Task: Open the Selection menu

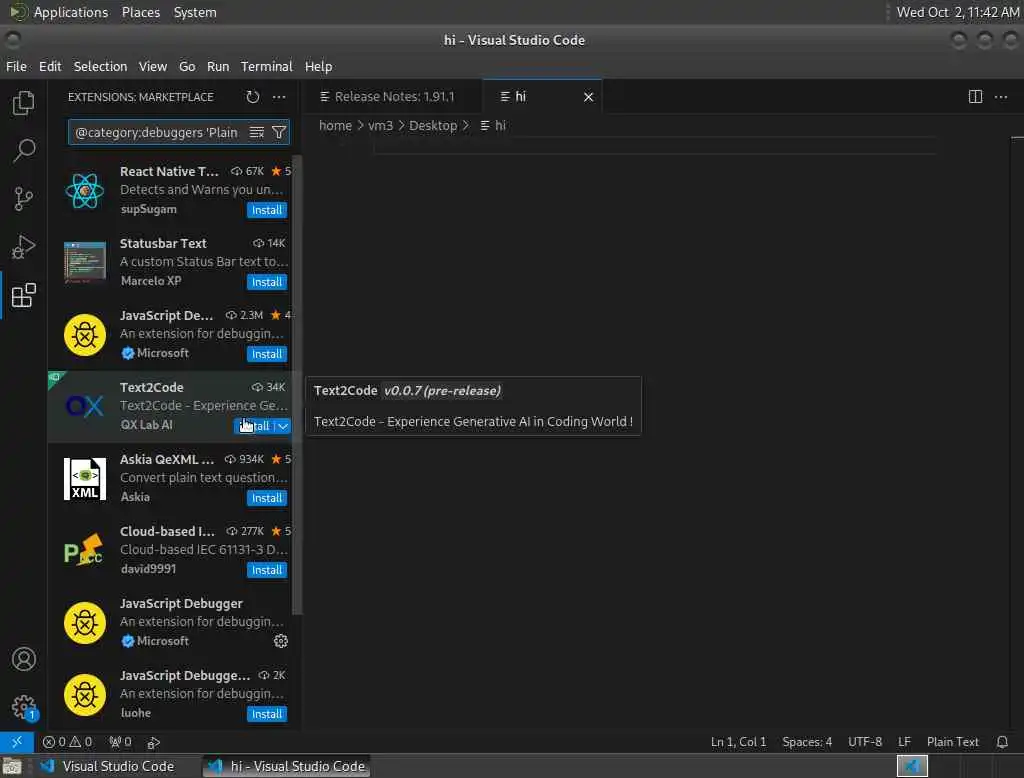Action: click(x=100, y=67)
